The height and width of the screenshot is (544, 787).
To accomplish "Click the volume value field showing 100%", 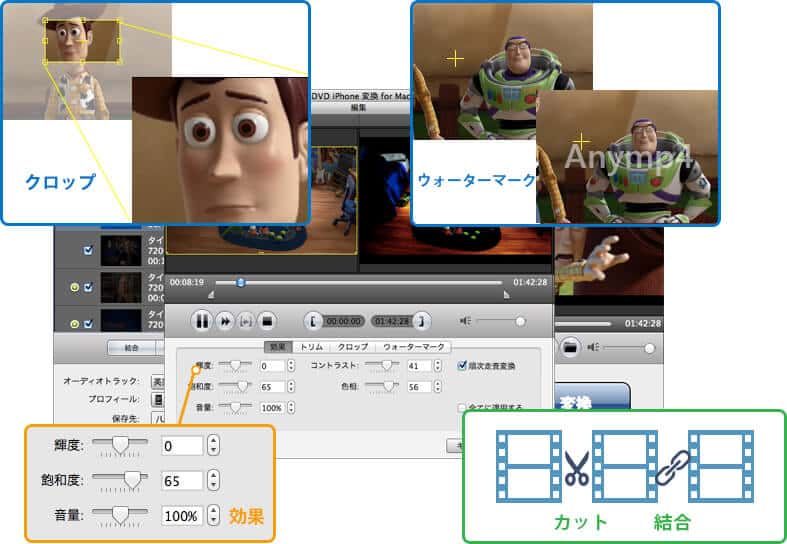I will point(272,408).
